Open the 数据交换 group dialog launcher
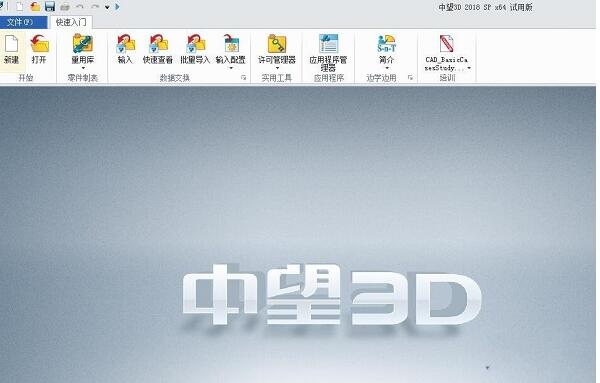The width and height of the screenshot is (600, 383). (243, 78)
